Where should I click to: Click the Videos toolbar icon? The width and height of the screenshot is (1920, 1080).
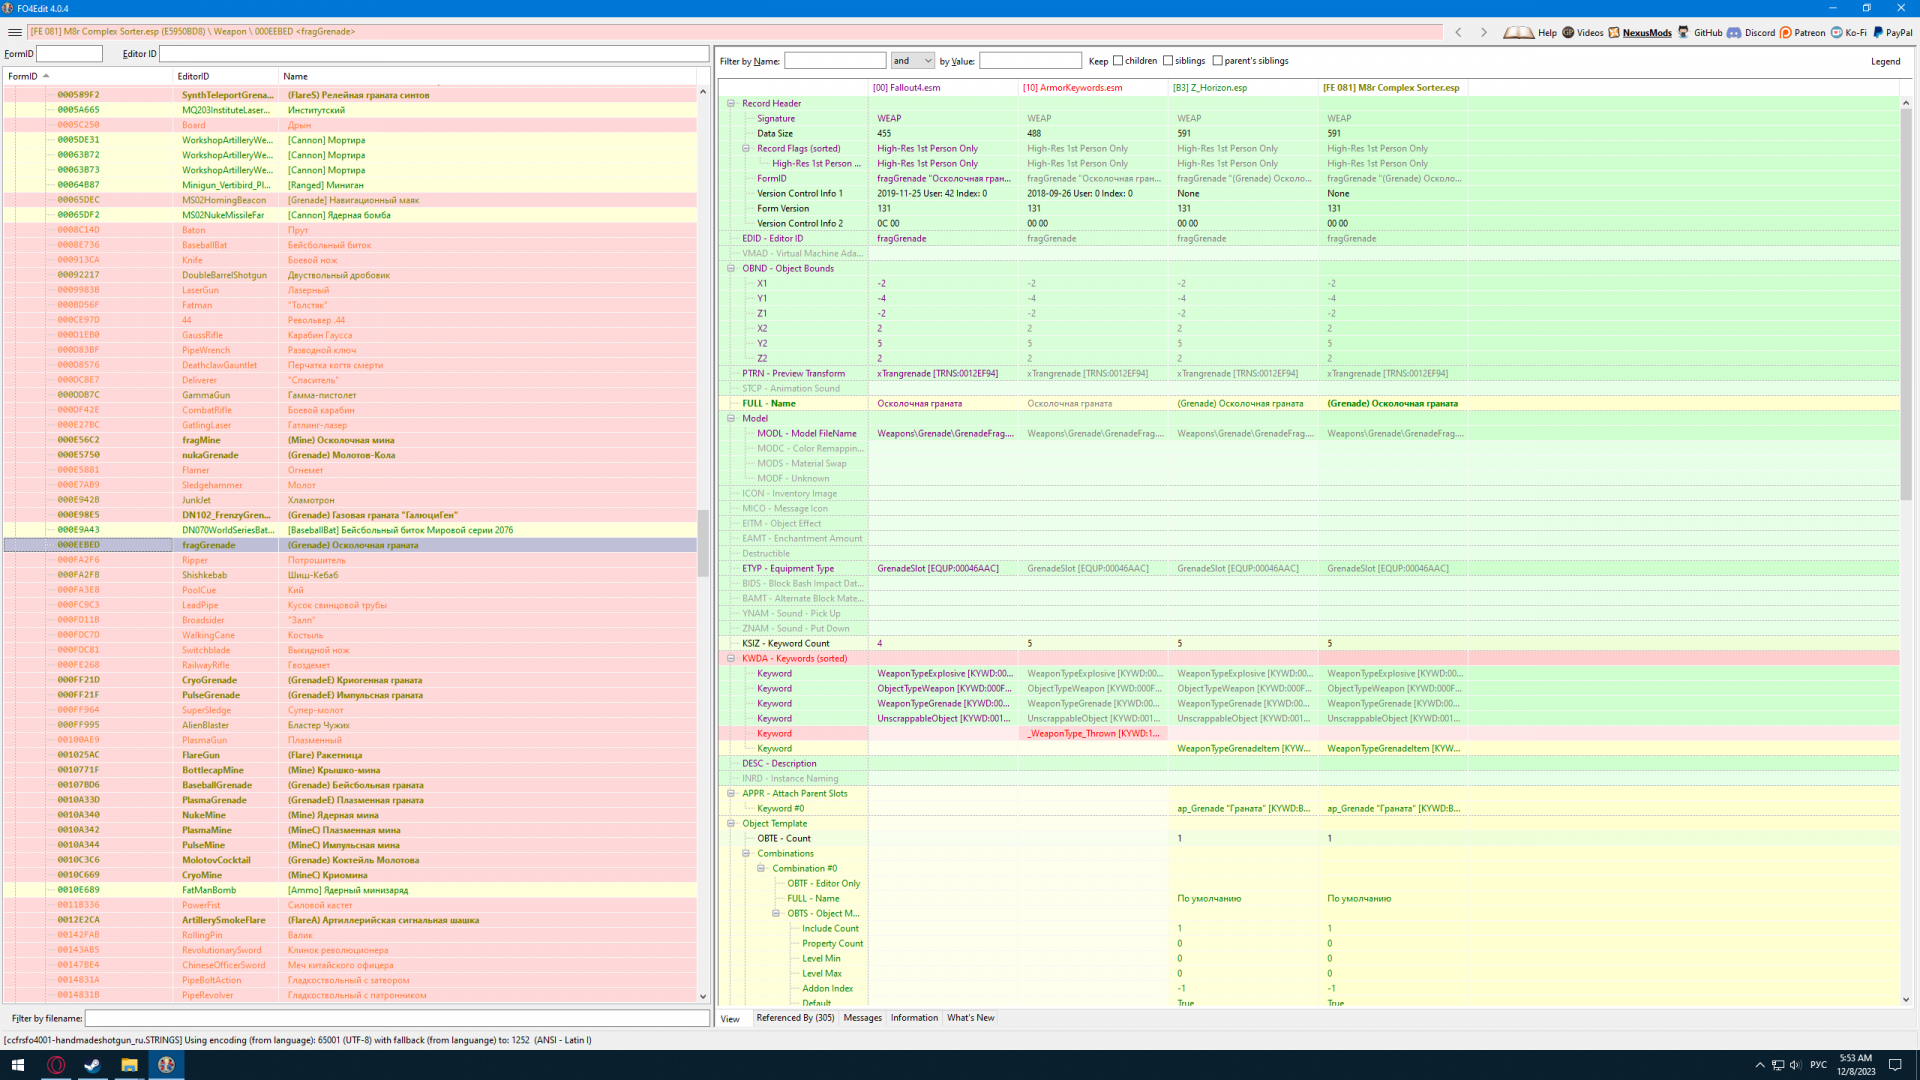point(1568,32)
